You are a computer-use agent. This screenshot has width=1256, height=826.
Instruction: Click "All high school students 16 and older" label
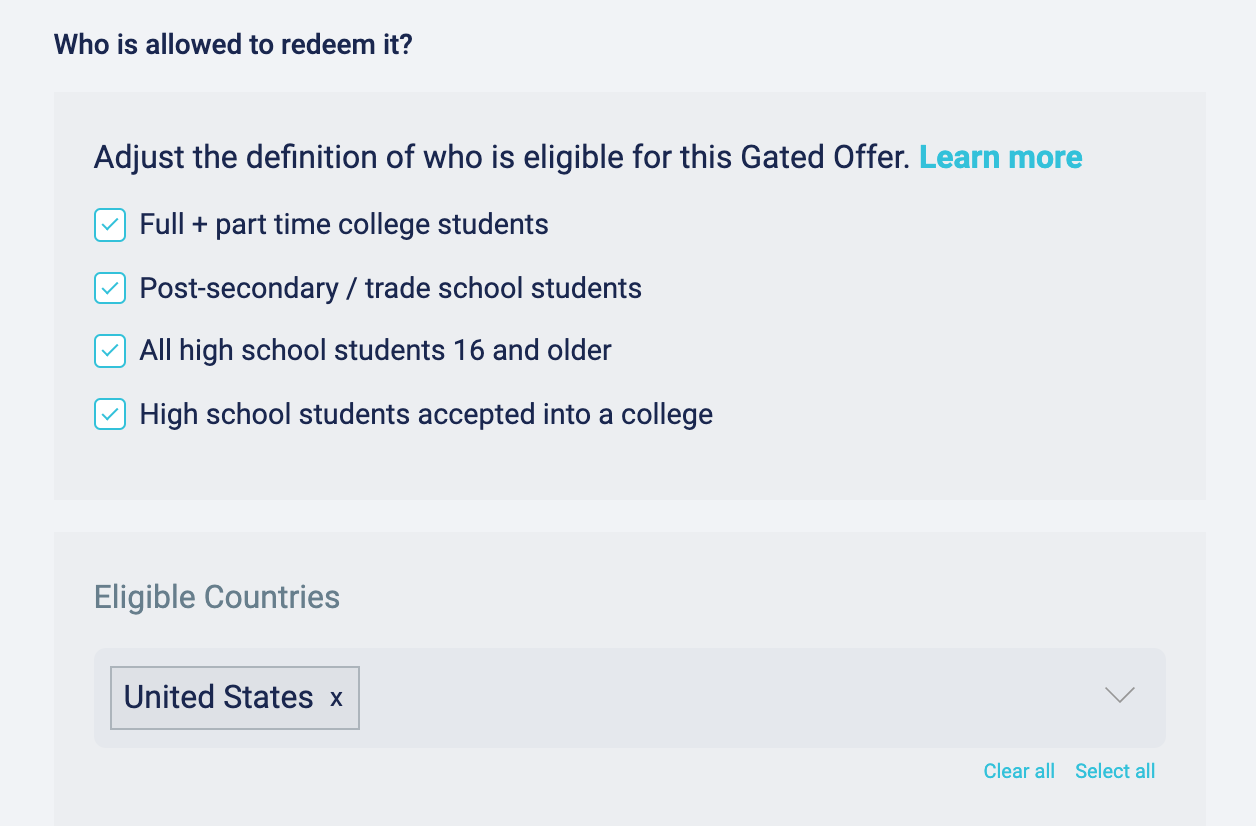tap(375, 351)
